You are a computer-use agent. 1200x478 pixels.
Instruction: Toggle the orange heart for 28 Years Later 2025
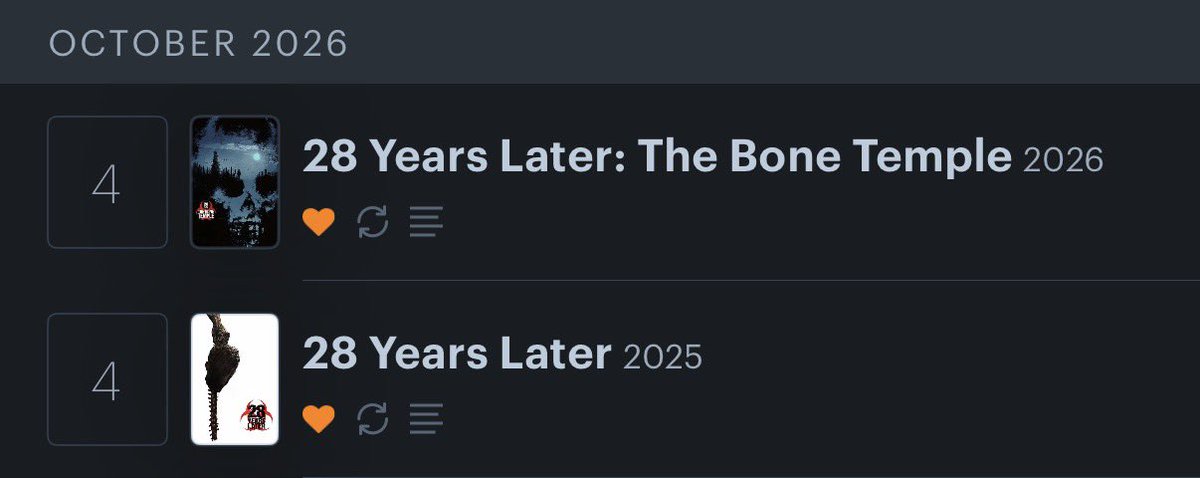(x=318, y=419)
